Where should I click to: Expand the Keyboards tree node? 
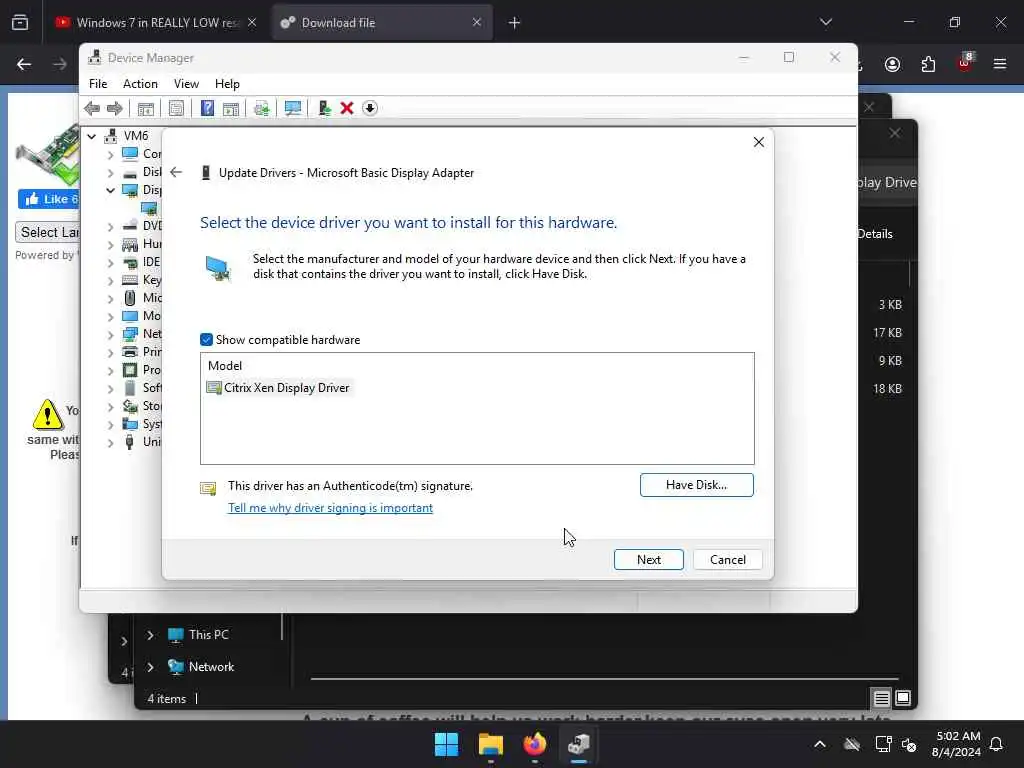coord(110,280)
